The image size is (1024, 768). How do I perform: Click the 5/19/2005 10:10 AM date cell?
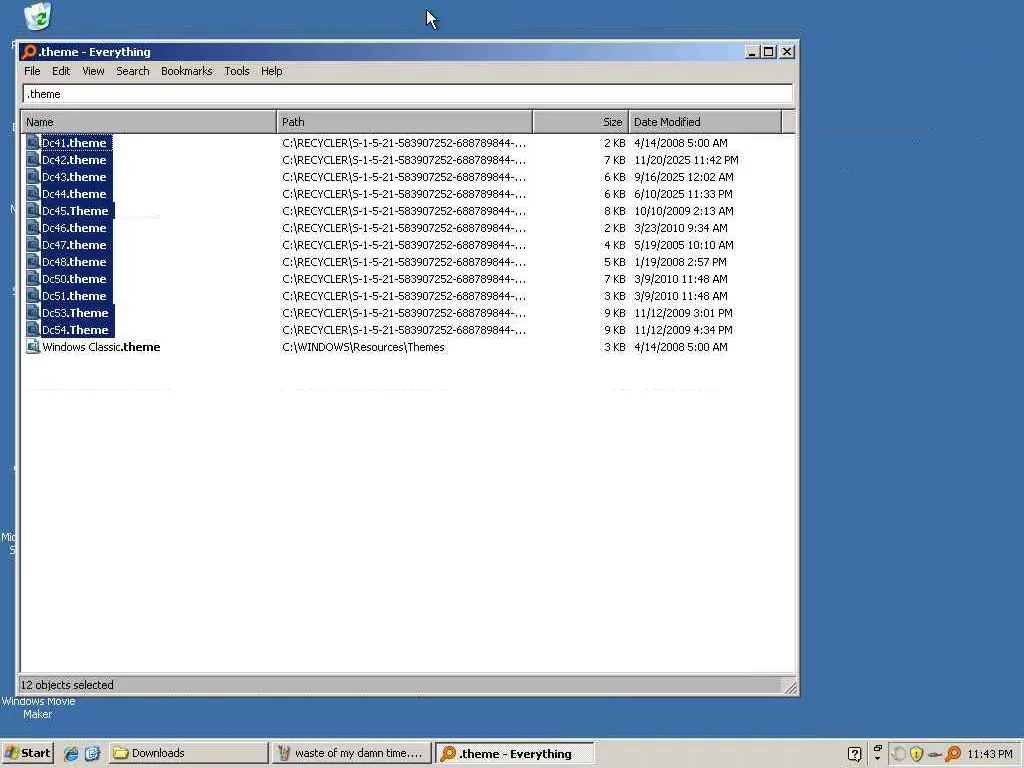tap(684, 245)
